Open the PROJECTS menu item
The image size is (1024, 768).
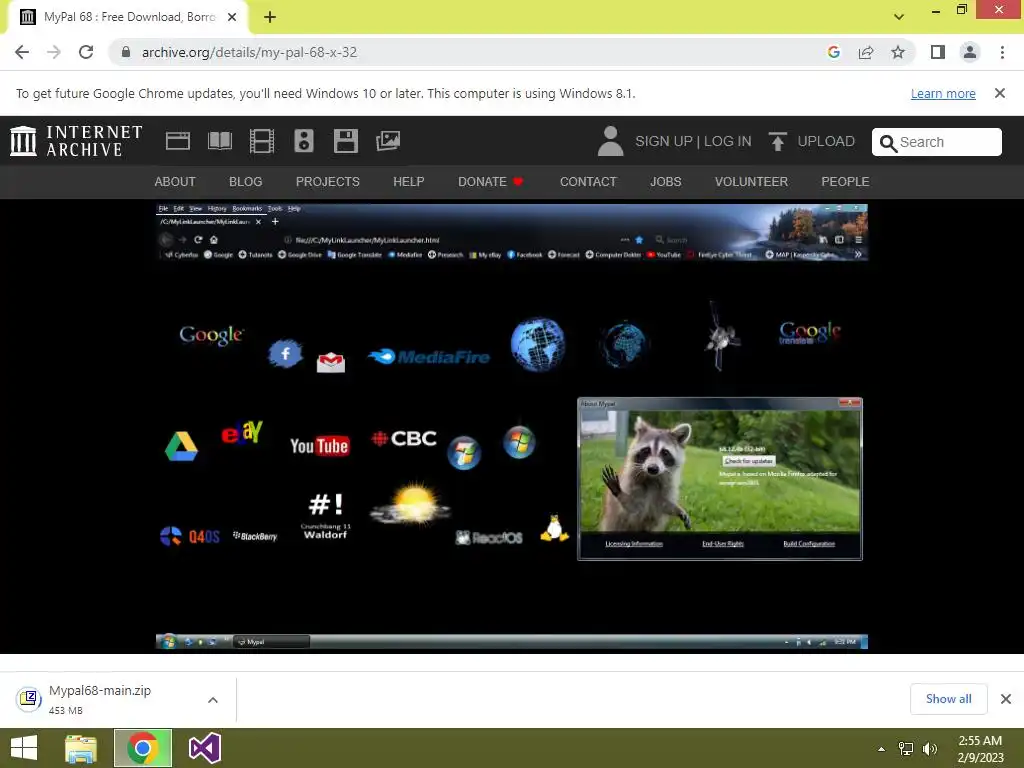pyautogui.click(x=328, y=182)
